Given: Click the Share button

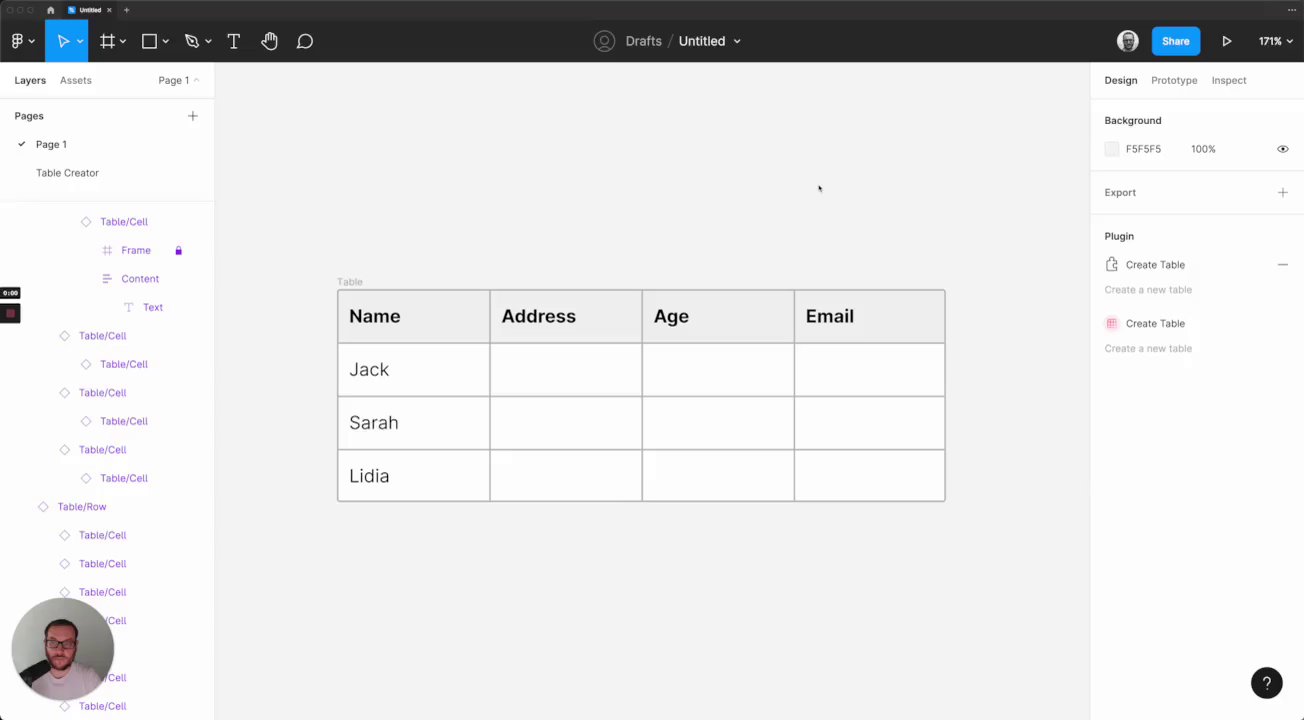Looking at the screenshot, I should [x=1176, y=41].
